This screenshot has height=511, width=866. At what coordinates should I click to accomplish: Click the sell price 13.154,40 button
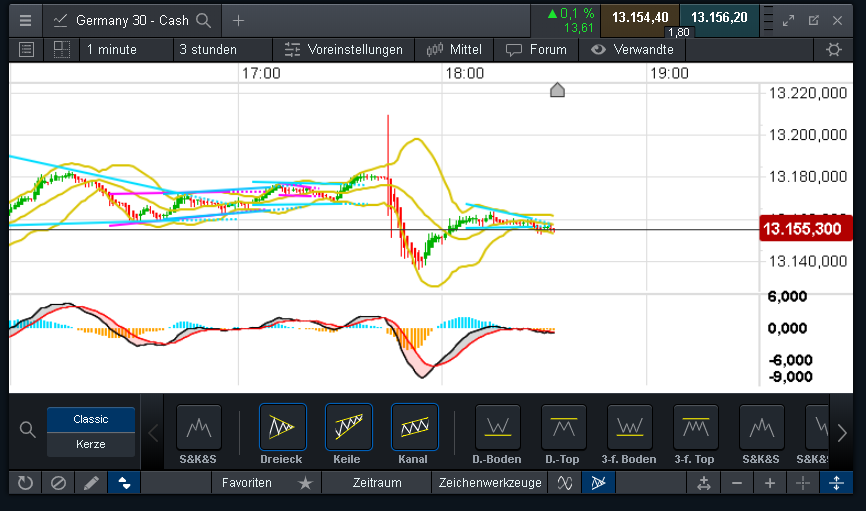click(640, 17)
